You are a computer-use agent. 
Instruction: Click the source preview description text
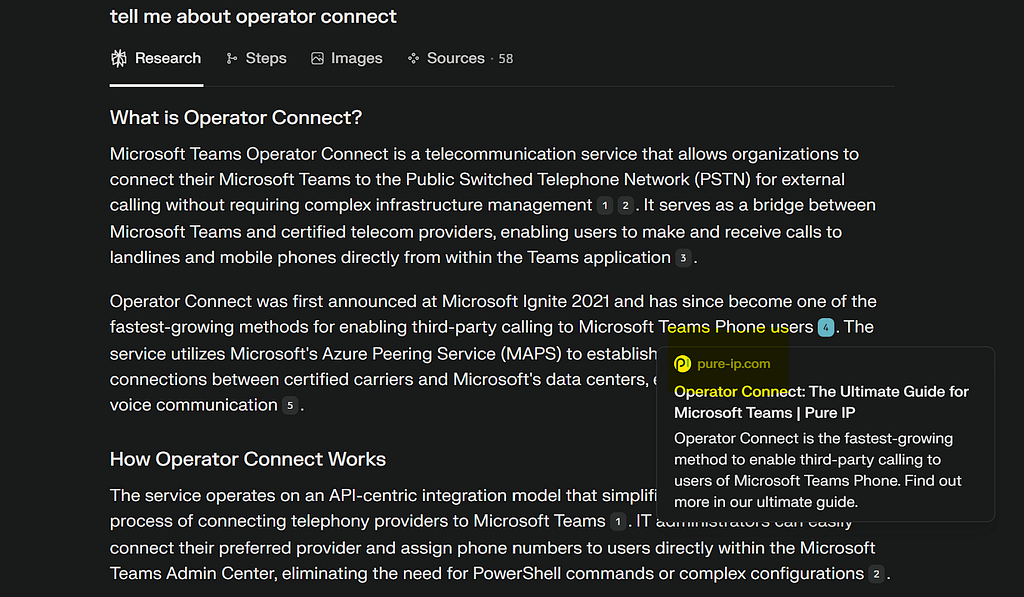pos(818,470)
